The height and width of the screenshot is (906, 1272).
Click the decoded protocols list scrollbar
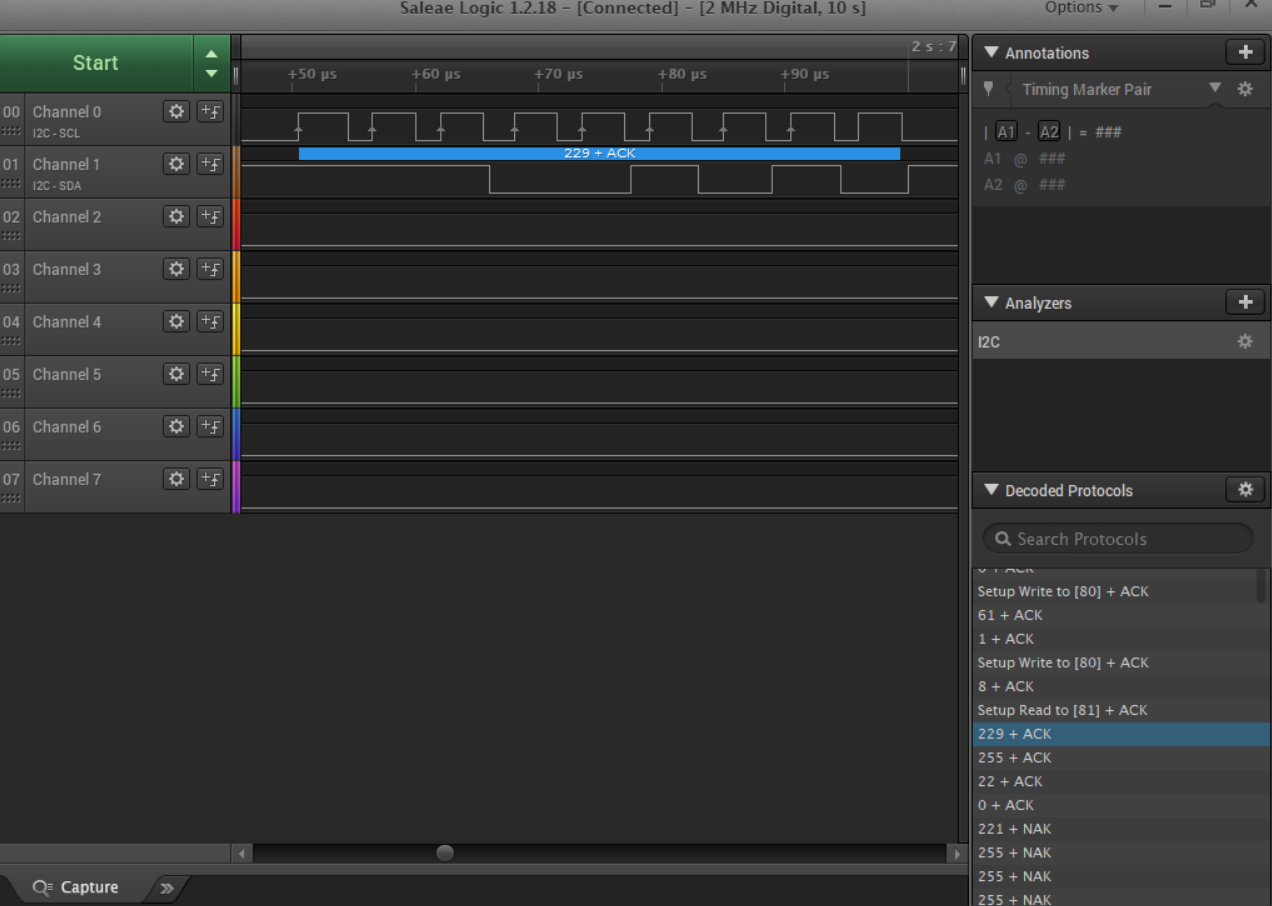point(1260,585)
